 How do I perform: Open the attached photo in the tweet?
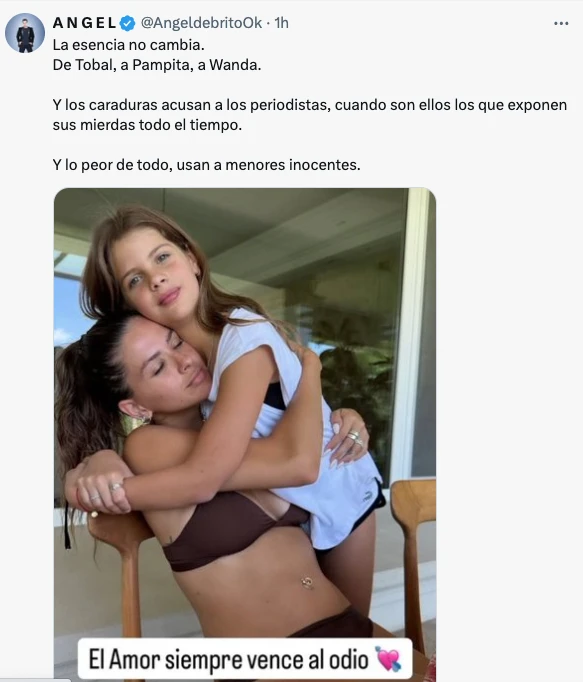[245, 434]
